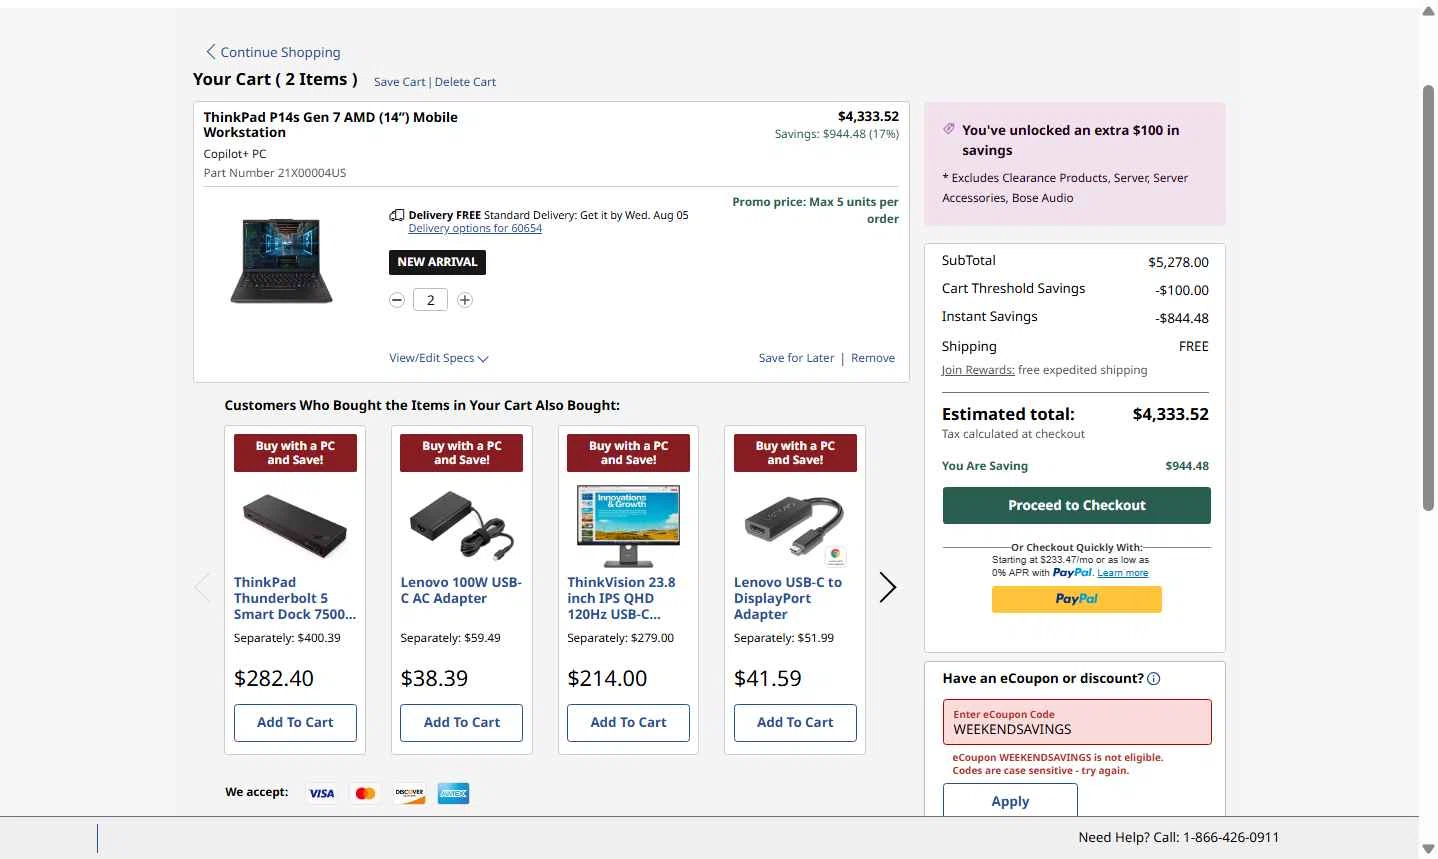Click the ThinkVision 23.8 monitor image
This screenshot has width=1438, height=859.
pos(628,526)
